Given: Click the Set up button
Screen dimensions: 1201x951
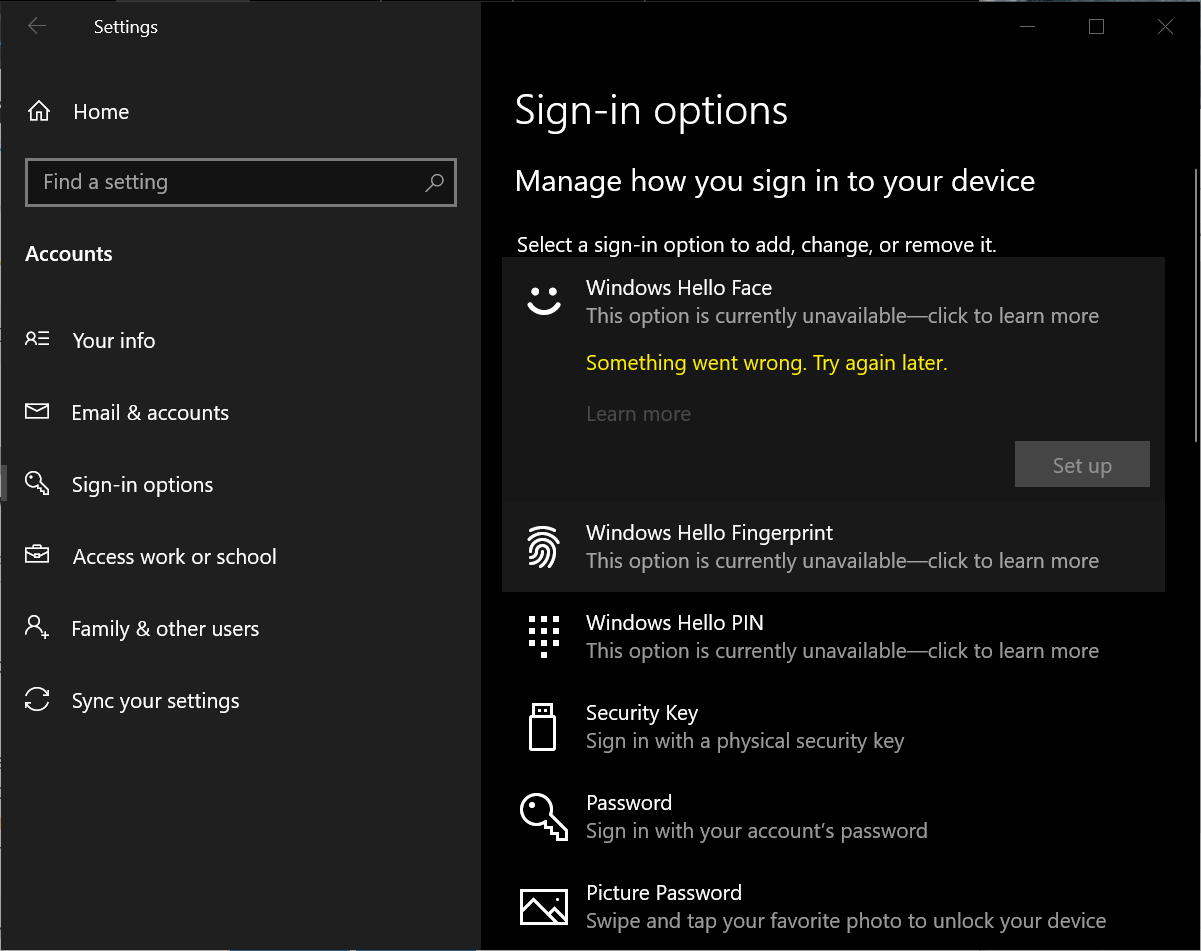Looking at the screenshot, I should [1082, 464].
